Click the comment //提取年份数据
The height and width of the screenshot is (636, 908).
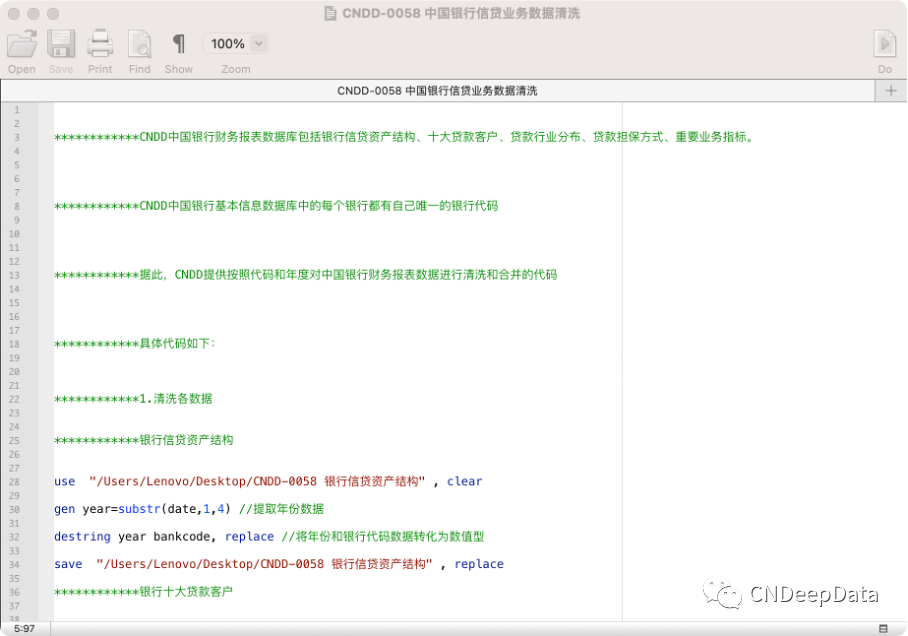(x=281, y=509)
